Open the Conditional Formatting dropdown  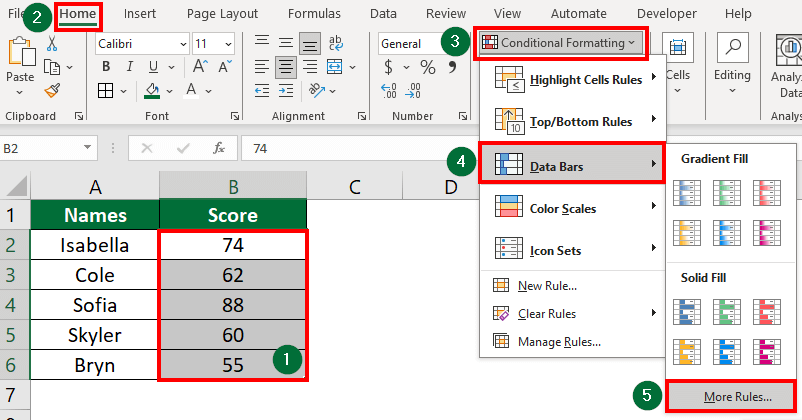[561, 42]
